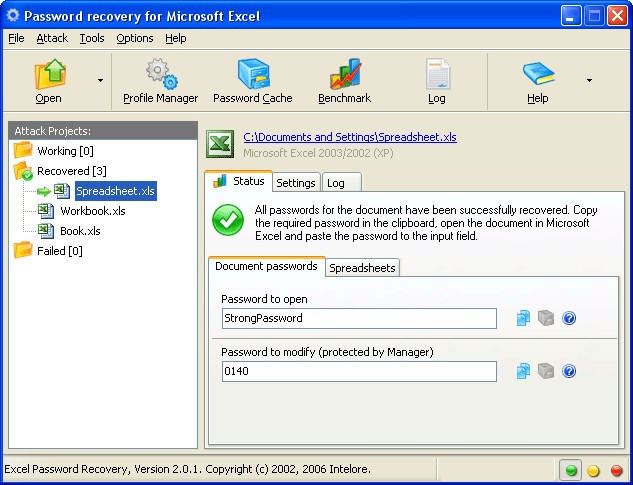Click gray box icon beside Password to open
The height and width of the screenshot is (485, 633).
[x=546, y=318]
